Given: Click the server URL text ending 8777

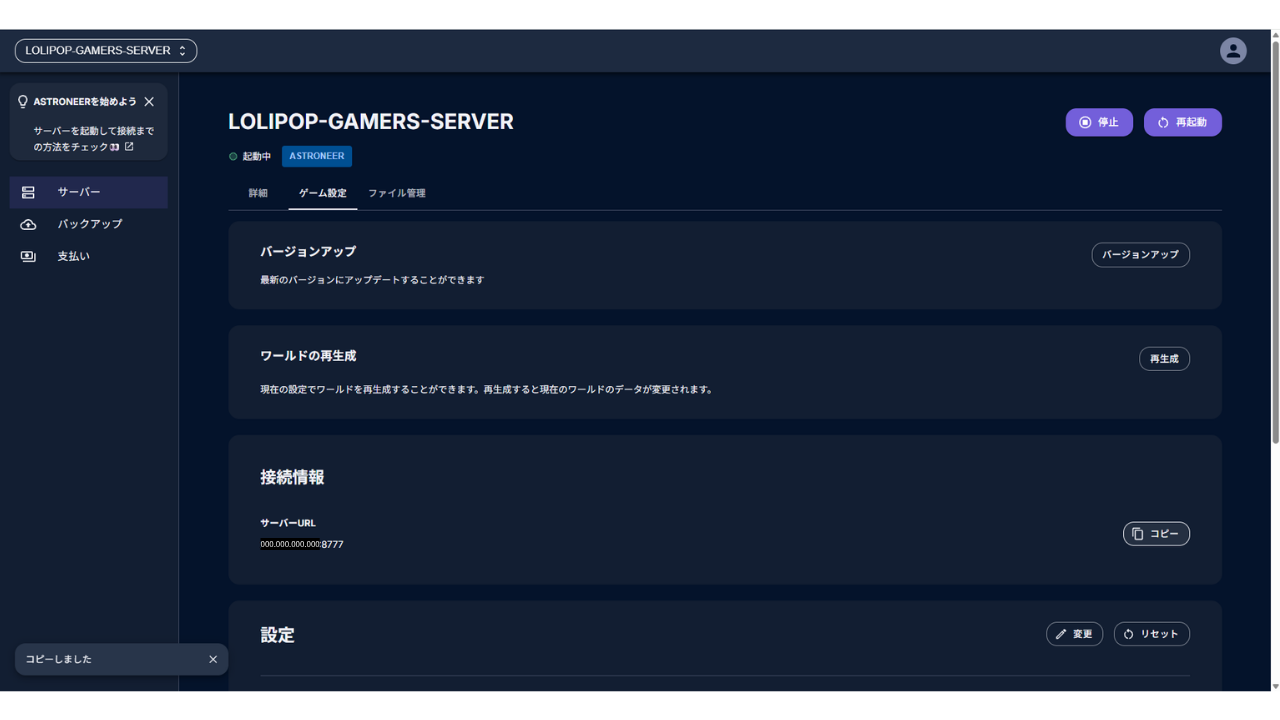Looking at the screenshot, I should (x=302, y=545).
